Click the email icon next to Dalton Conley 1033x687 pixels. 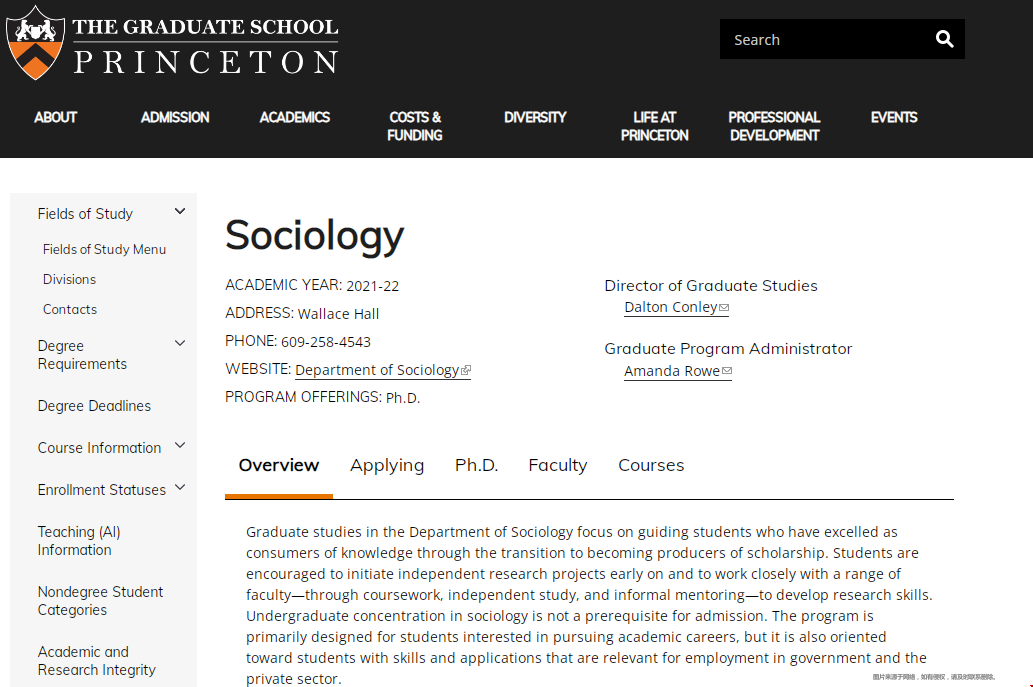point(724,308)
